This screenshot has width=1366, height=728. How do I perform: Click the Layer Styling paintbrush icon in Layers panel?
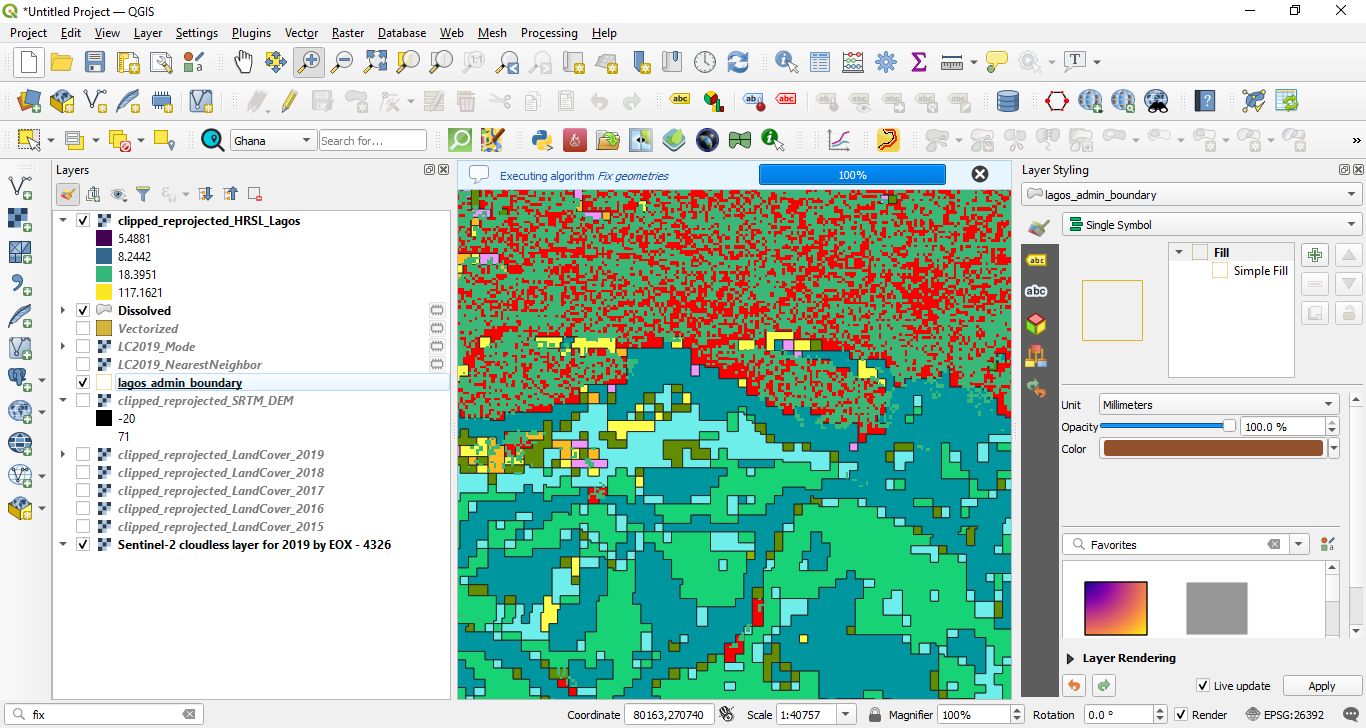(x=67, y=194)
